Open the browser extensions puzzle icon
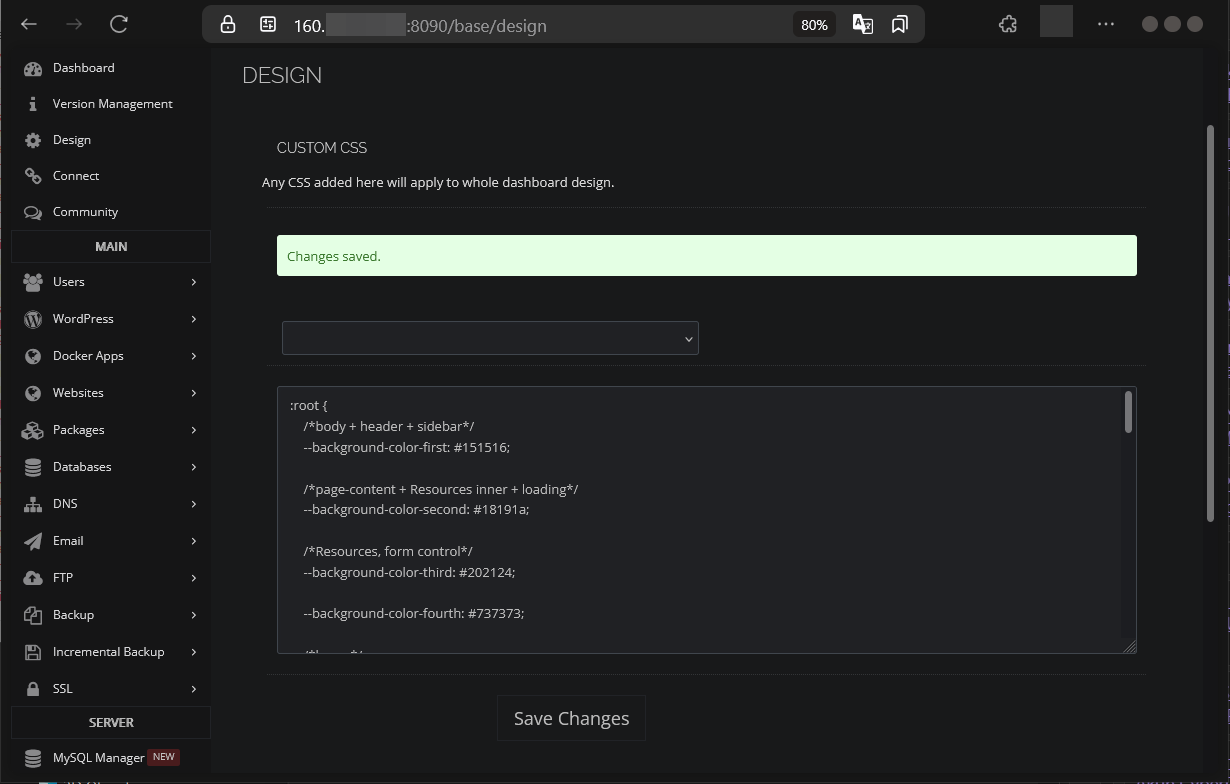This screenshot has height=784, width=1230. tap(1008, 24)
